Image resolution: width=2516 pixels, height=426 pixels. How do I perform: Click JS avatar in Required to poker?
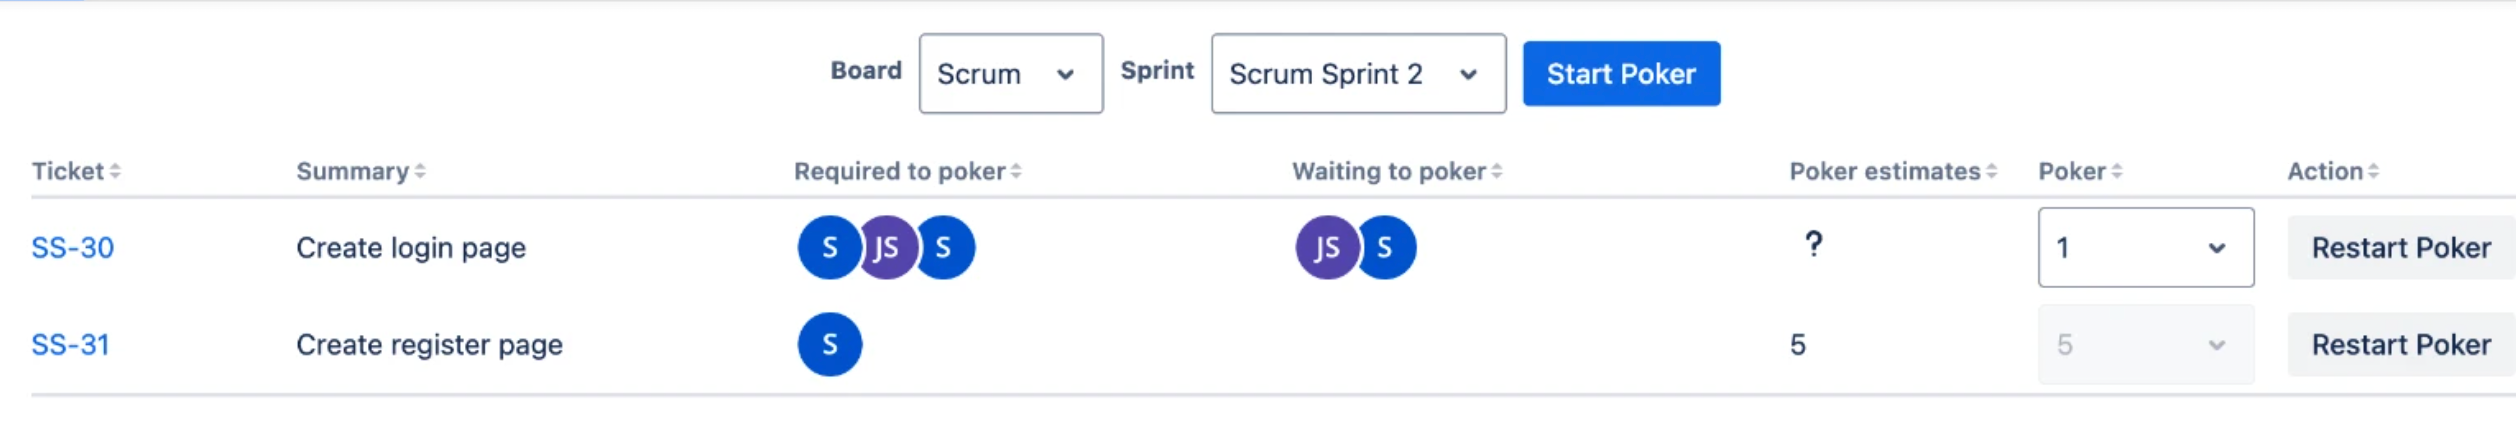pyautogui.click(x=886, y=247)
